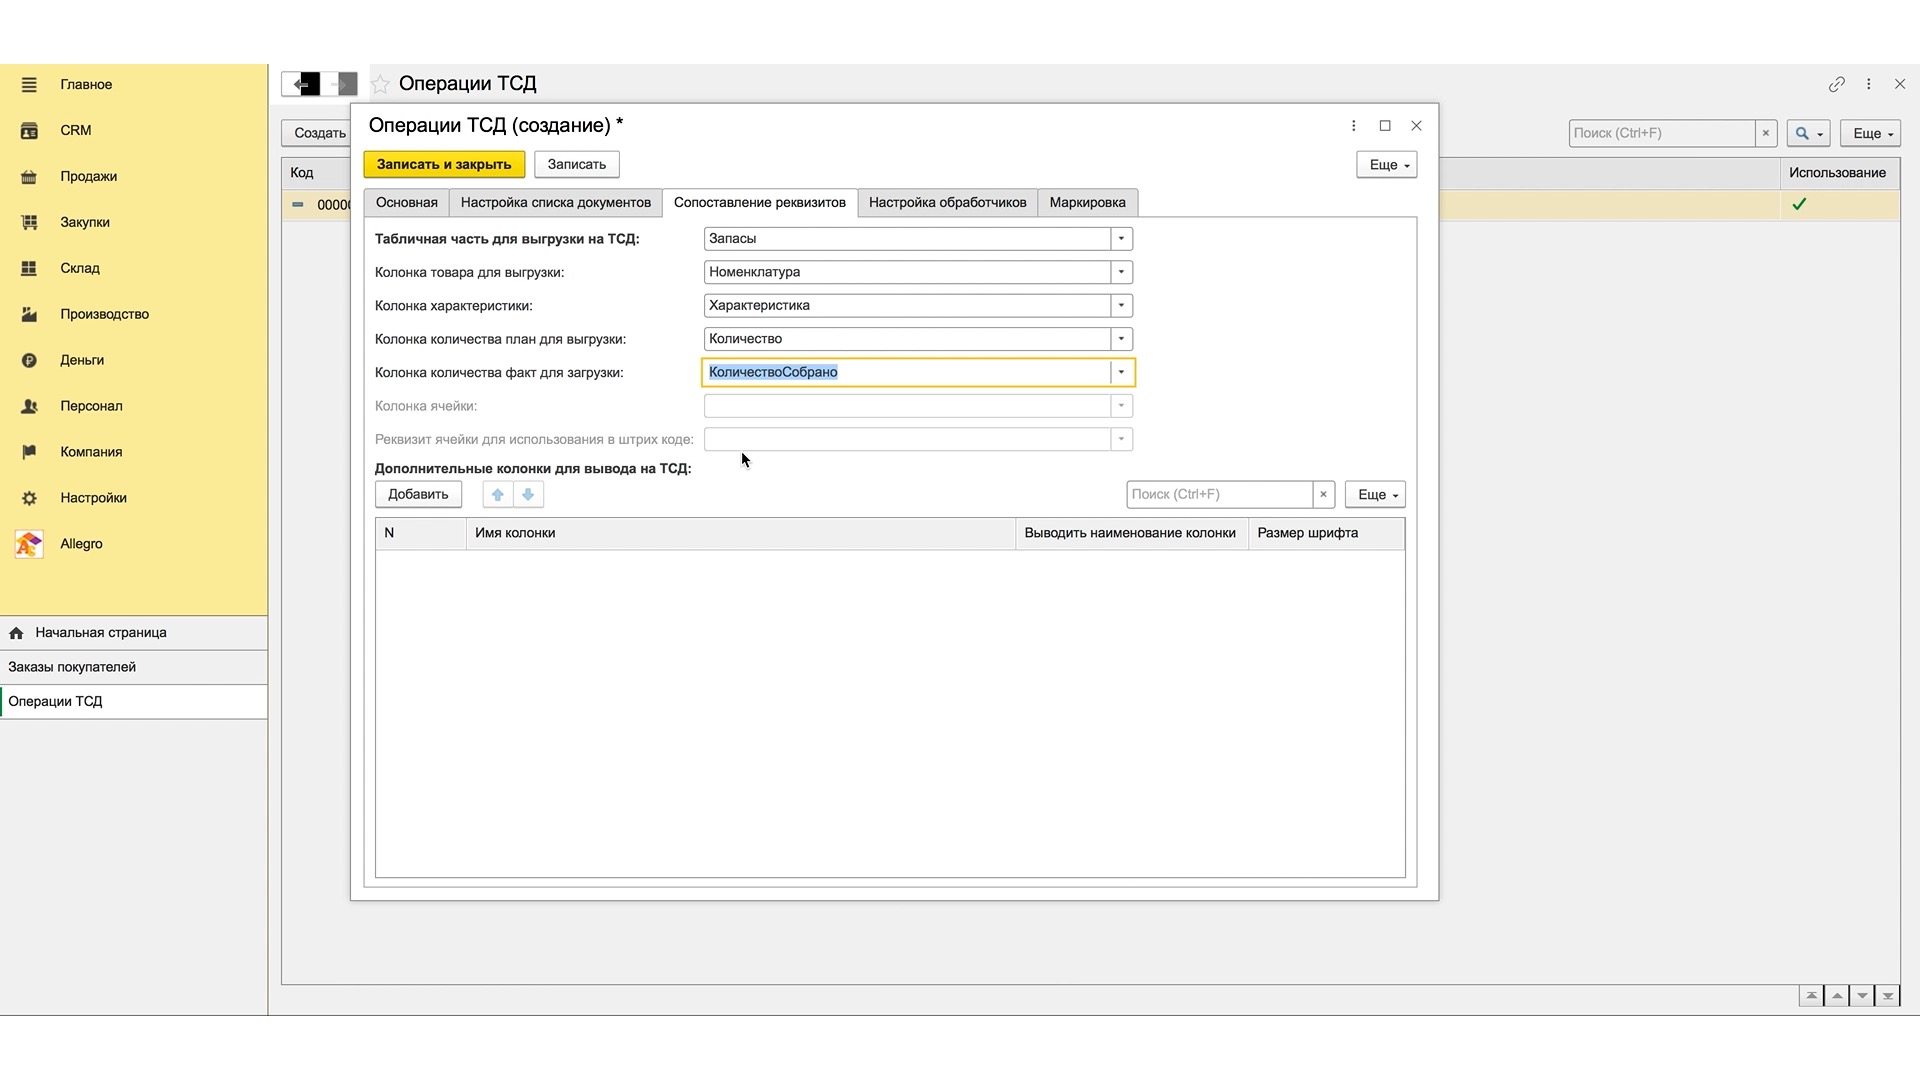This screenshot has height=1080, width=1920.
Task: Move additional column row up
Action: [x=497, y=494]
